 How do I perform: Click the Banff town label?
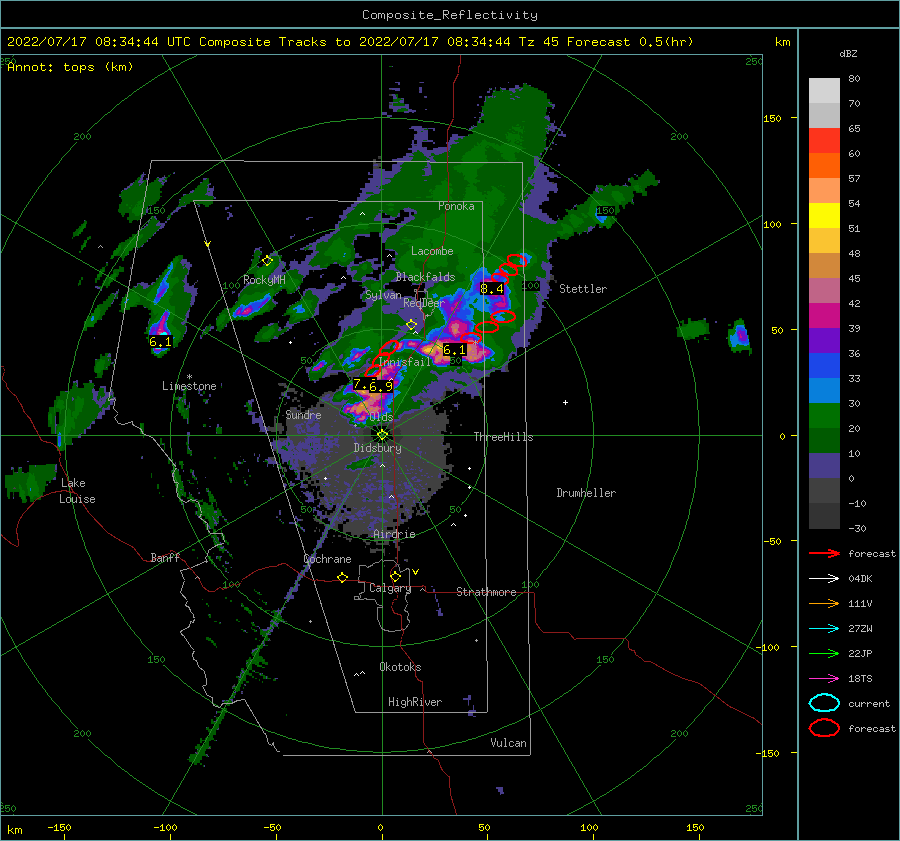click(x=165, y=558)
